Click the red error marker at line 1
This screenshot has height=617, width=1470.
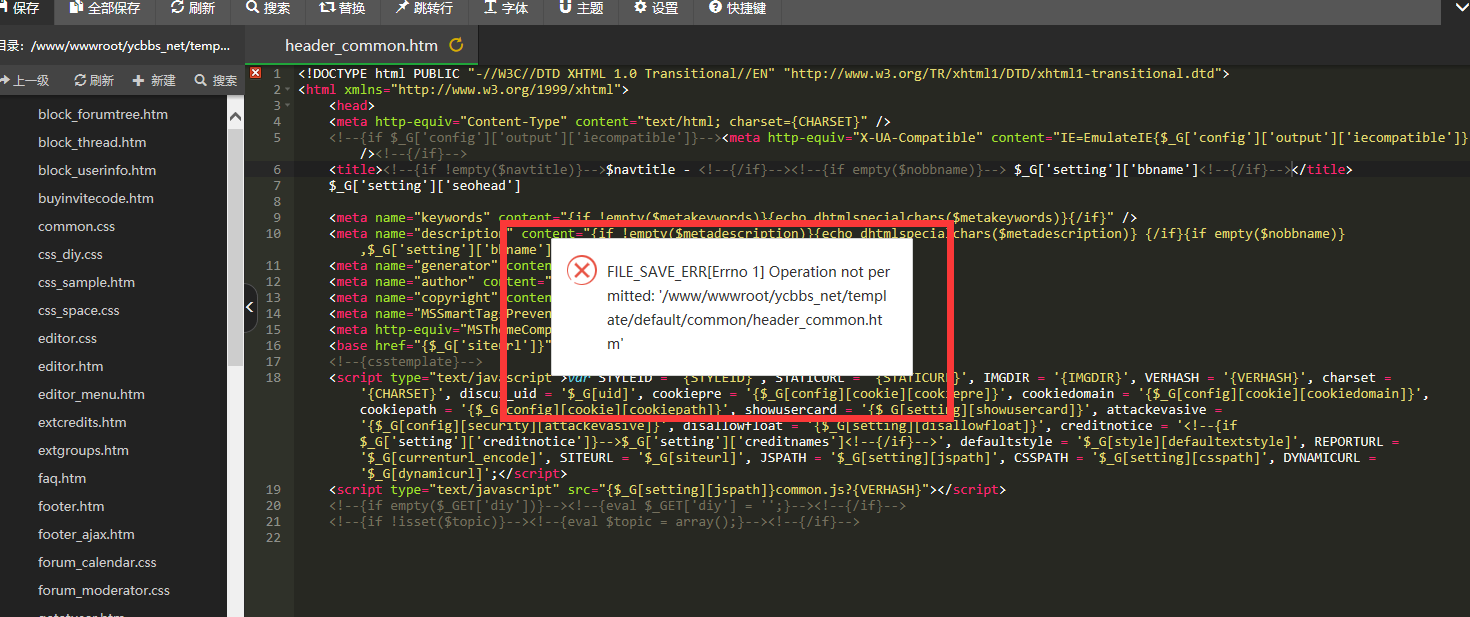pos(255,73)
